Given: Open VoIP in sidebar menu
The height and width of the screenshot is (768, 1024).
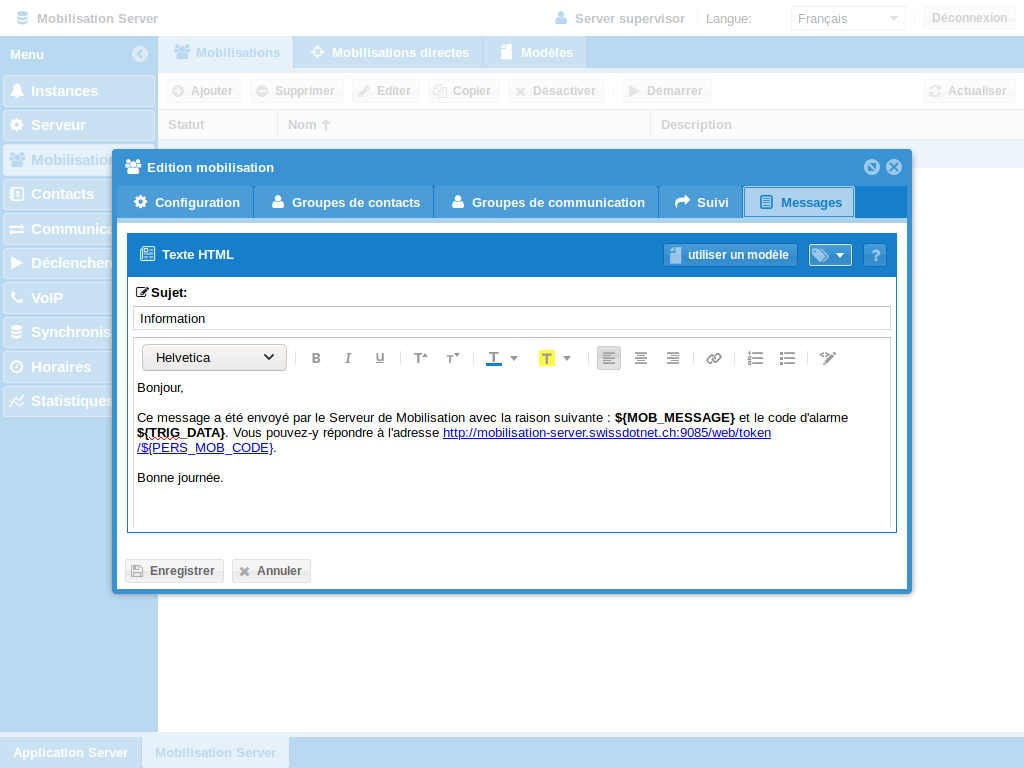Looking at the screenshot, I should click(58, 298).
